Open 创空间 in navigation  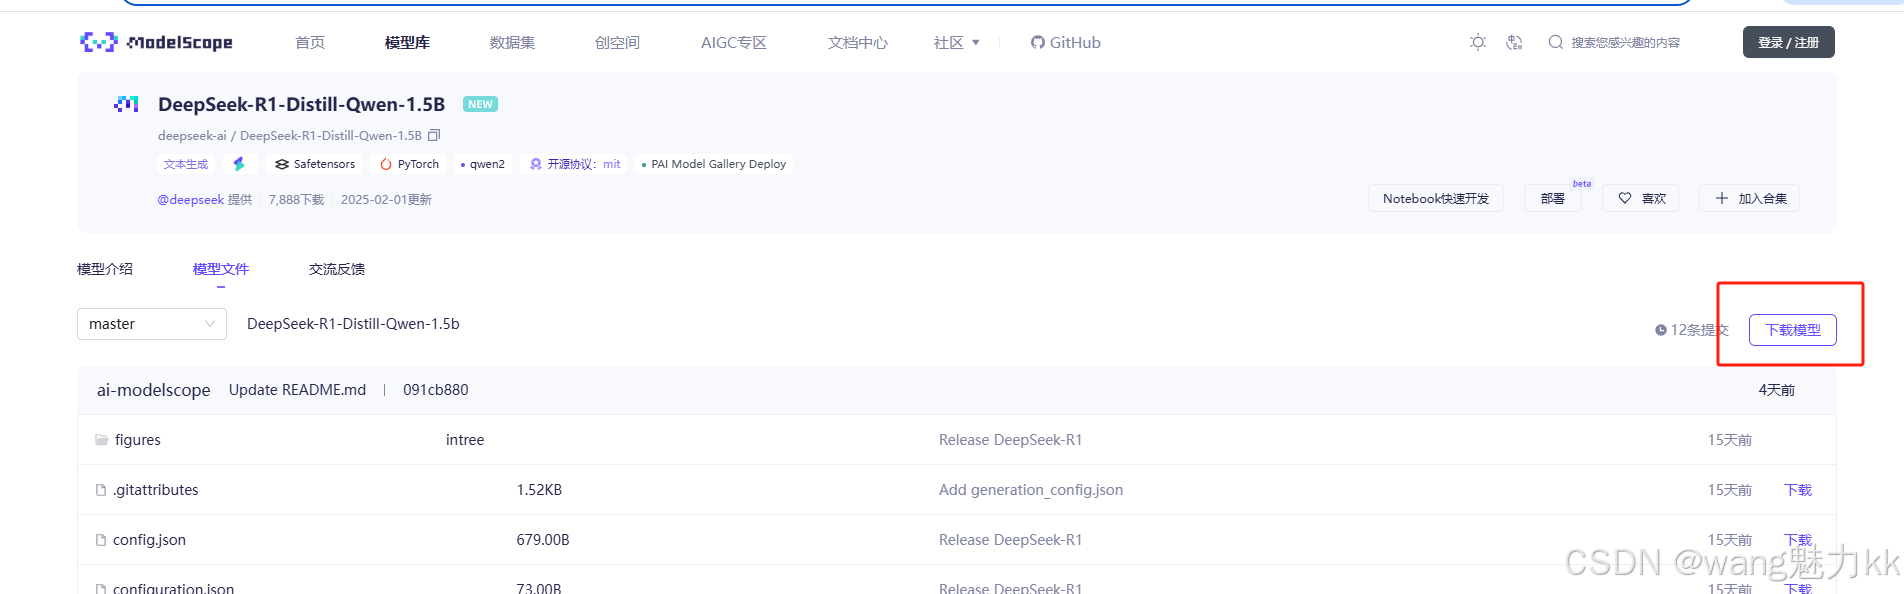[x=617, y=42]
